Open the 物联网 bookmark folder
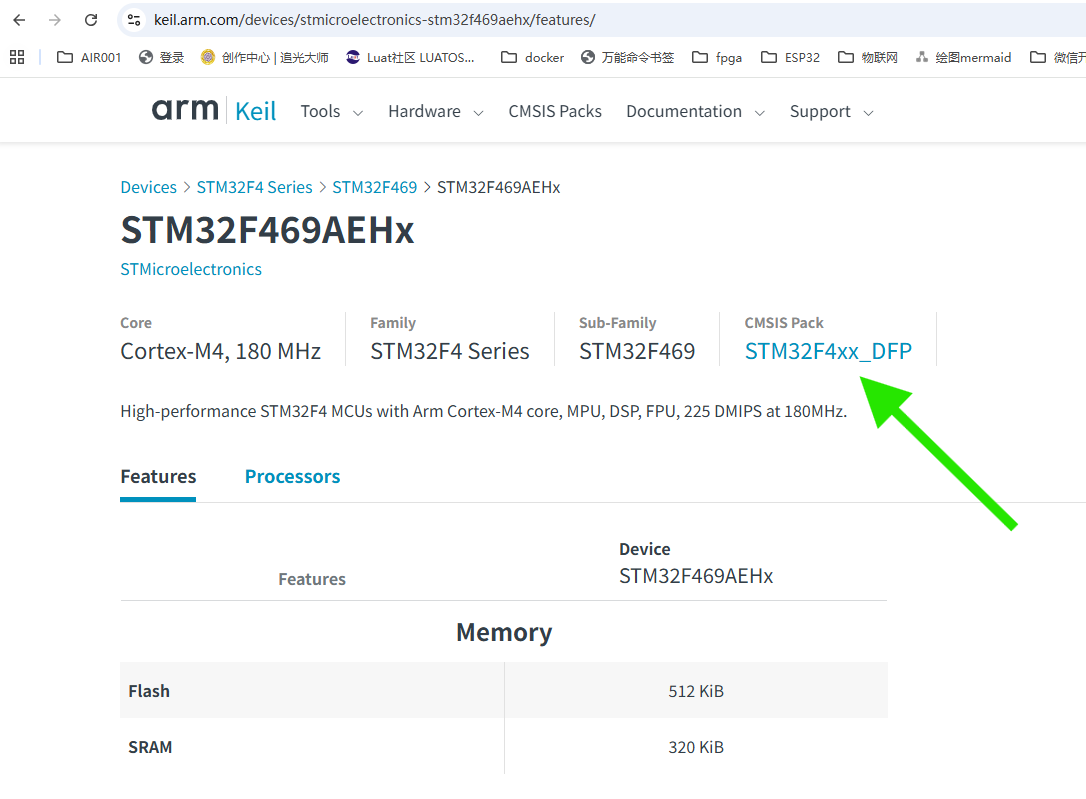Image resolution: width=1086 pixels, height=799 pixels. pos(868,57)
